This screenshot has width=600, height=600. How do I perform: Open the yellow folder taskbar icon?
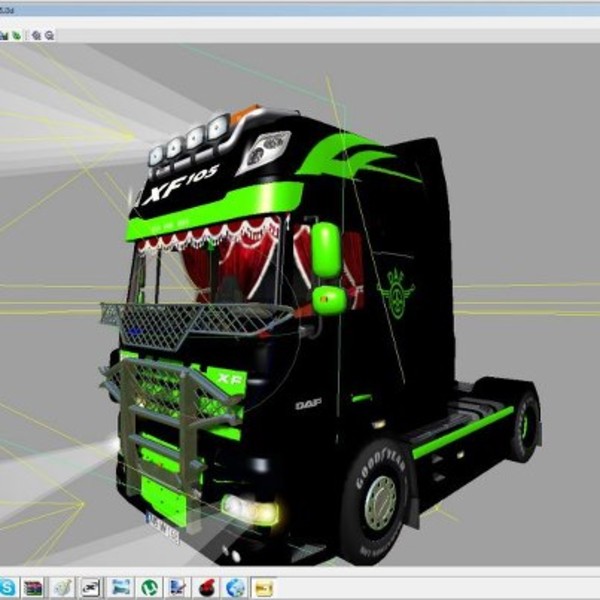(x=264, y=587)
